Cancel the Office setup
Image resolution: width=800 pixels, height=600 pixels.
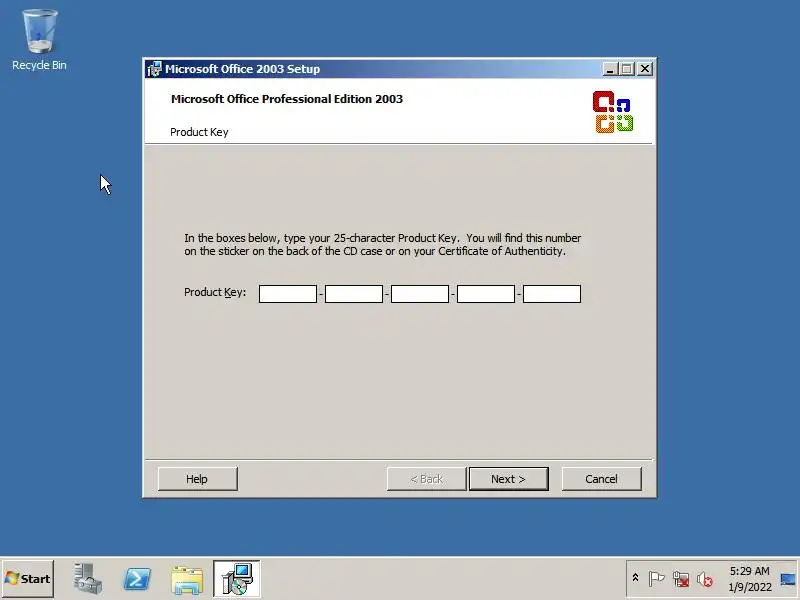click(602, 479)
